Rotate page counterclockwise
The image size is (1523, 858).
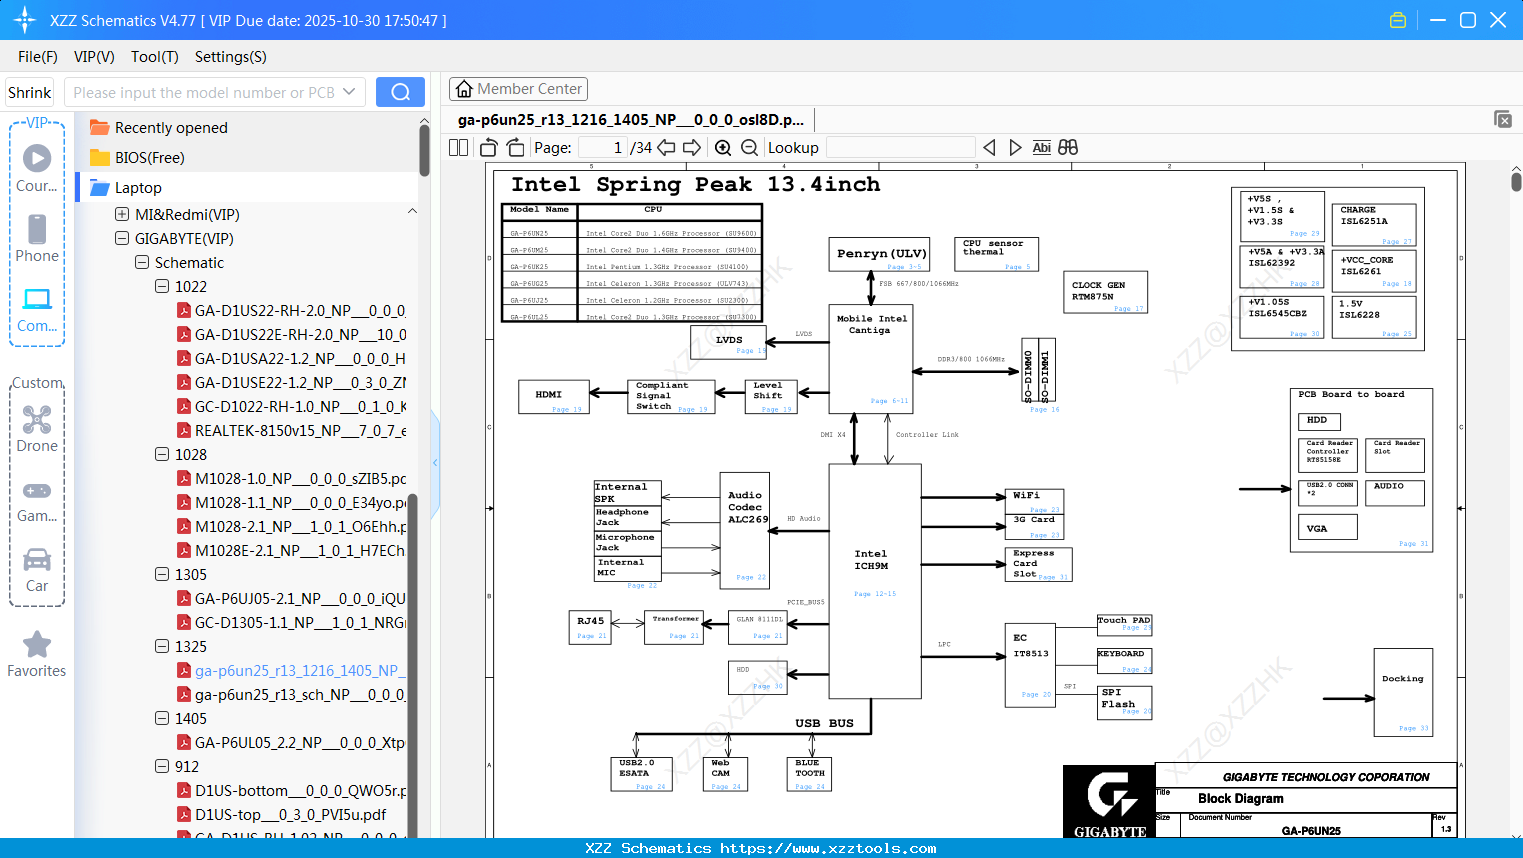(x=489, y=148)
